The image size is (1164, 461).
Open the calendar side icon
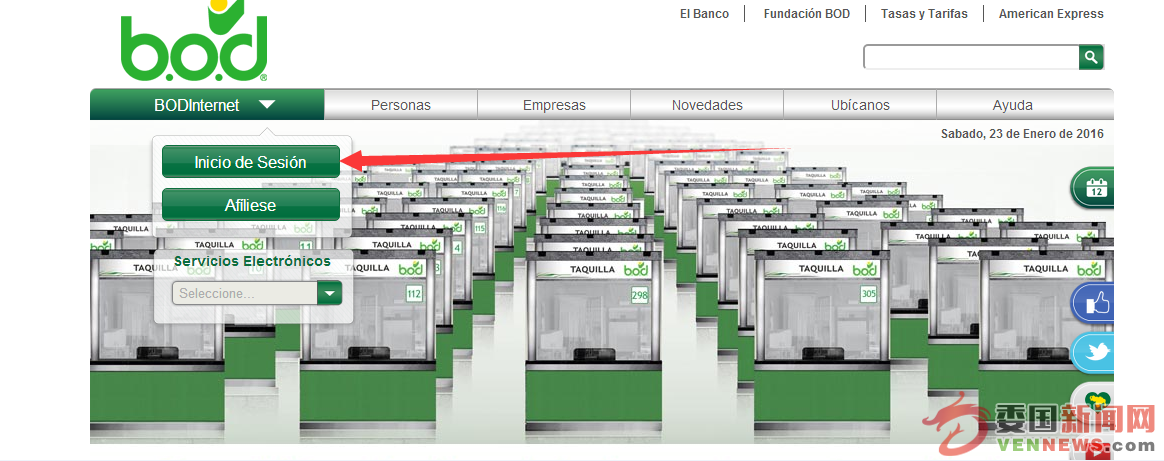tap(1094, 188)
